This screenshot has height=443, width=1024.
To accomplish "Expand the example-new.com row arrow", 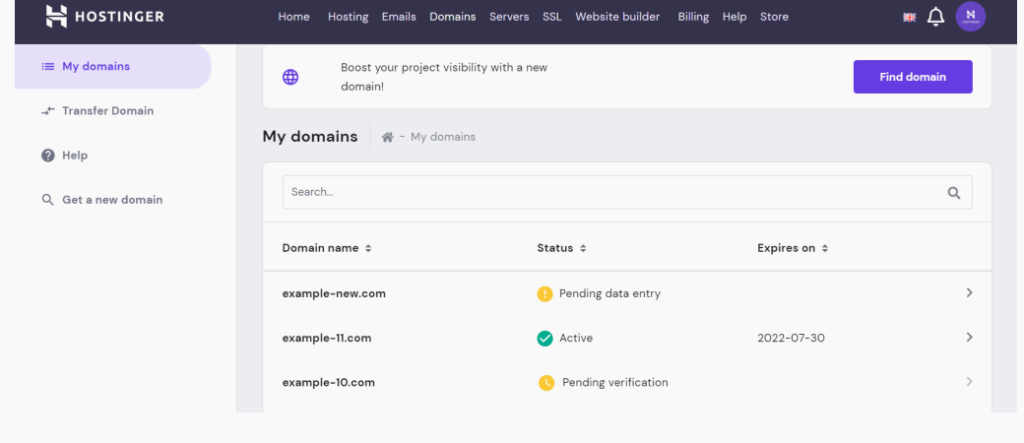I will point(969,293).
